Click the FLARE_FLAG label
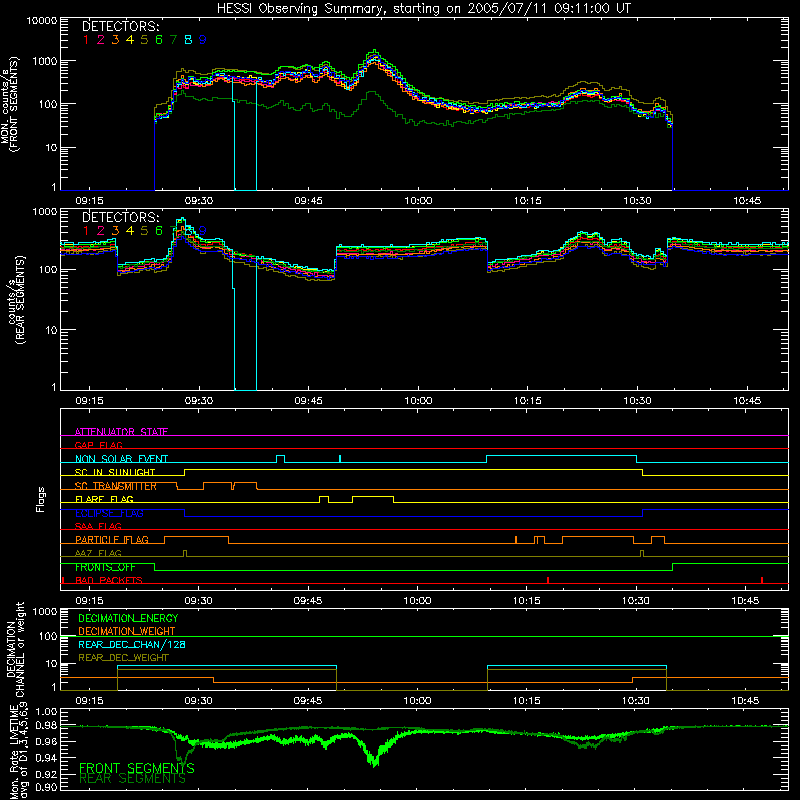The image size is (800, 800). coord(104,499)
